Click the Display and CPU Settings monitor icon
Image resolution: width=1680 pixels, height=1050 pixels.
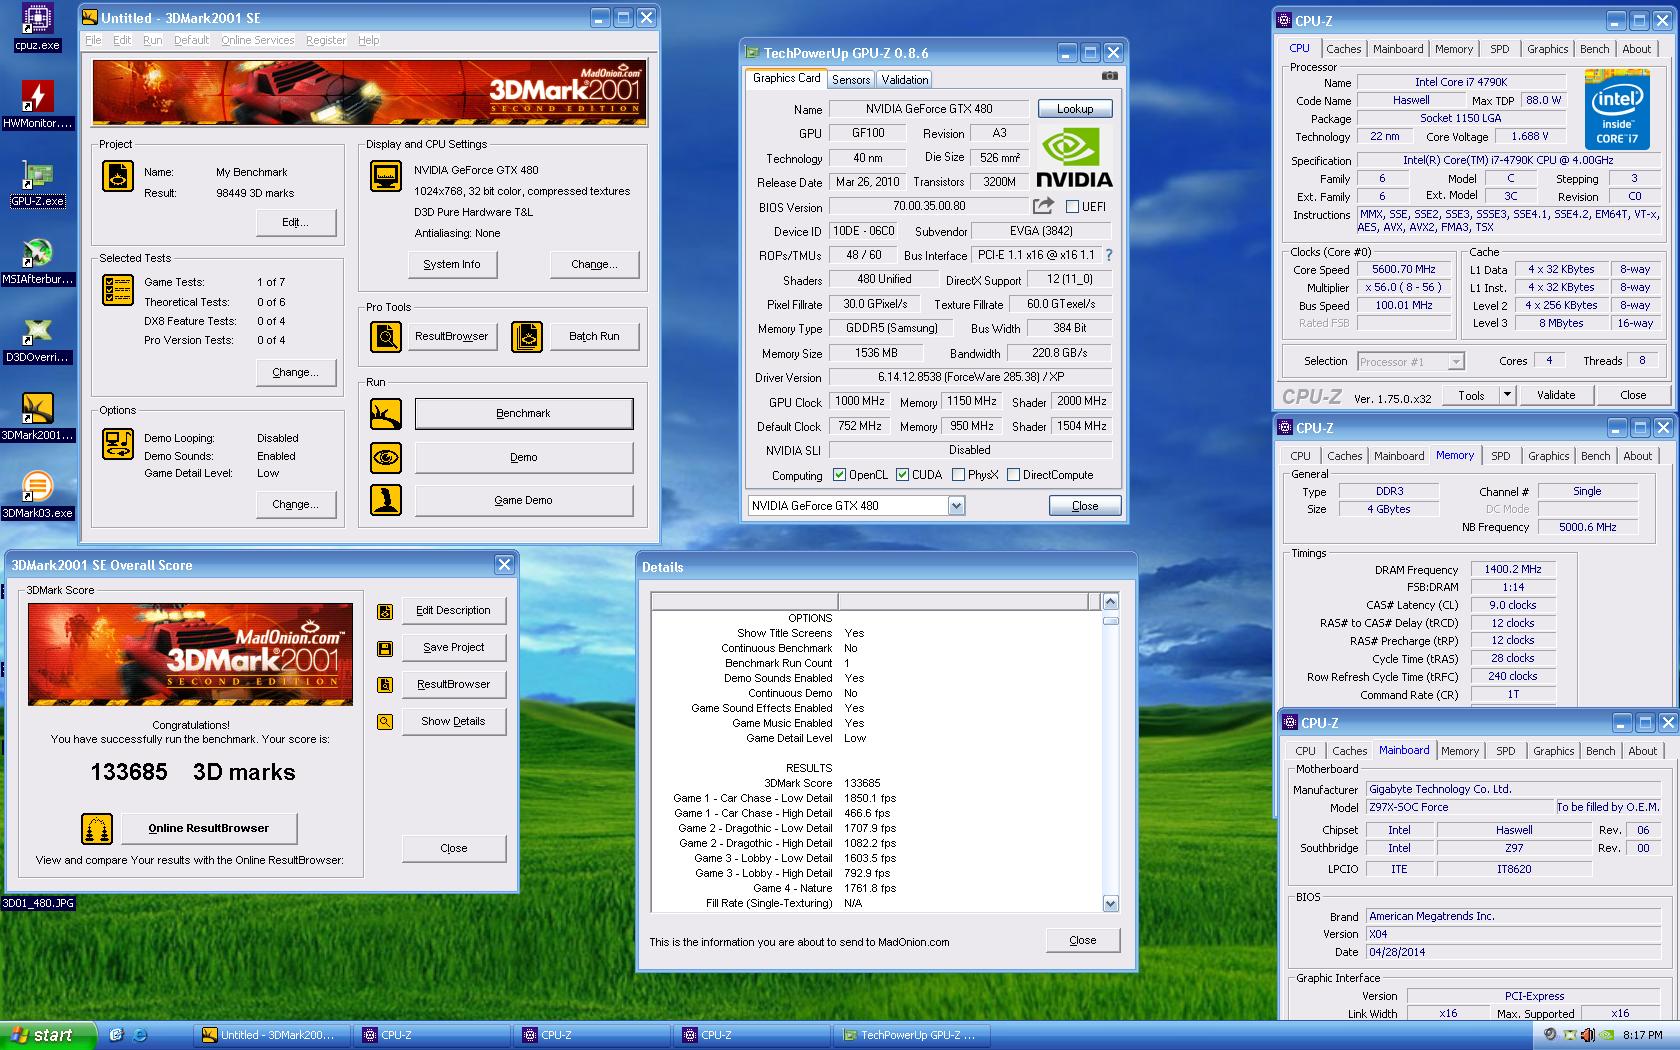point(386,176)
